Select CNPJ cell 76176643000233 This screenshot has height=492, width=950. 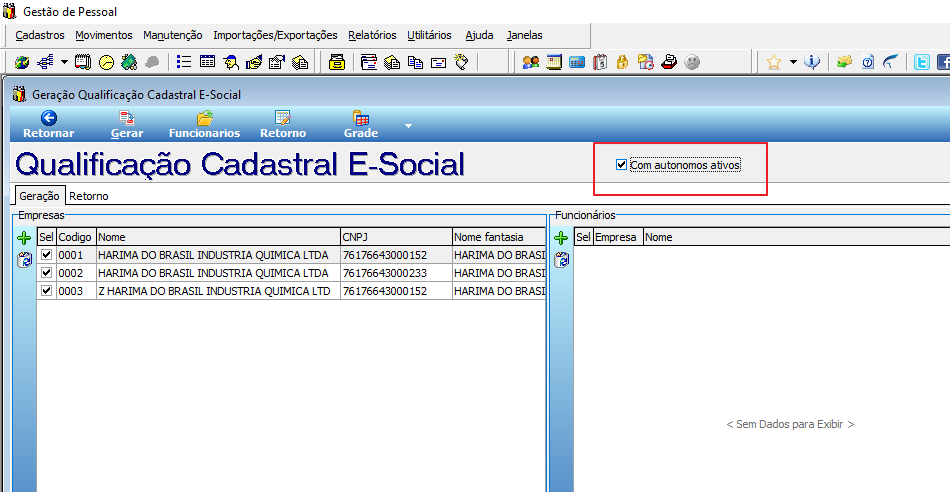pyautogui.click(x=396, y=273)
